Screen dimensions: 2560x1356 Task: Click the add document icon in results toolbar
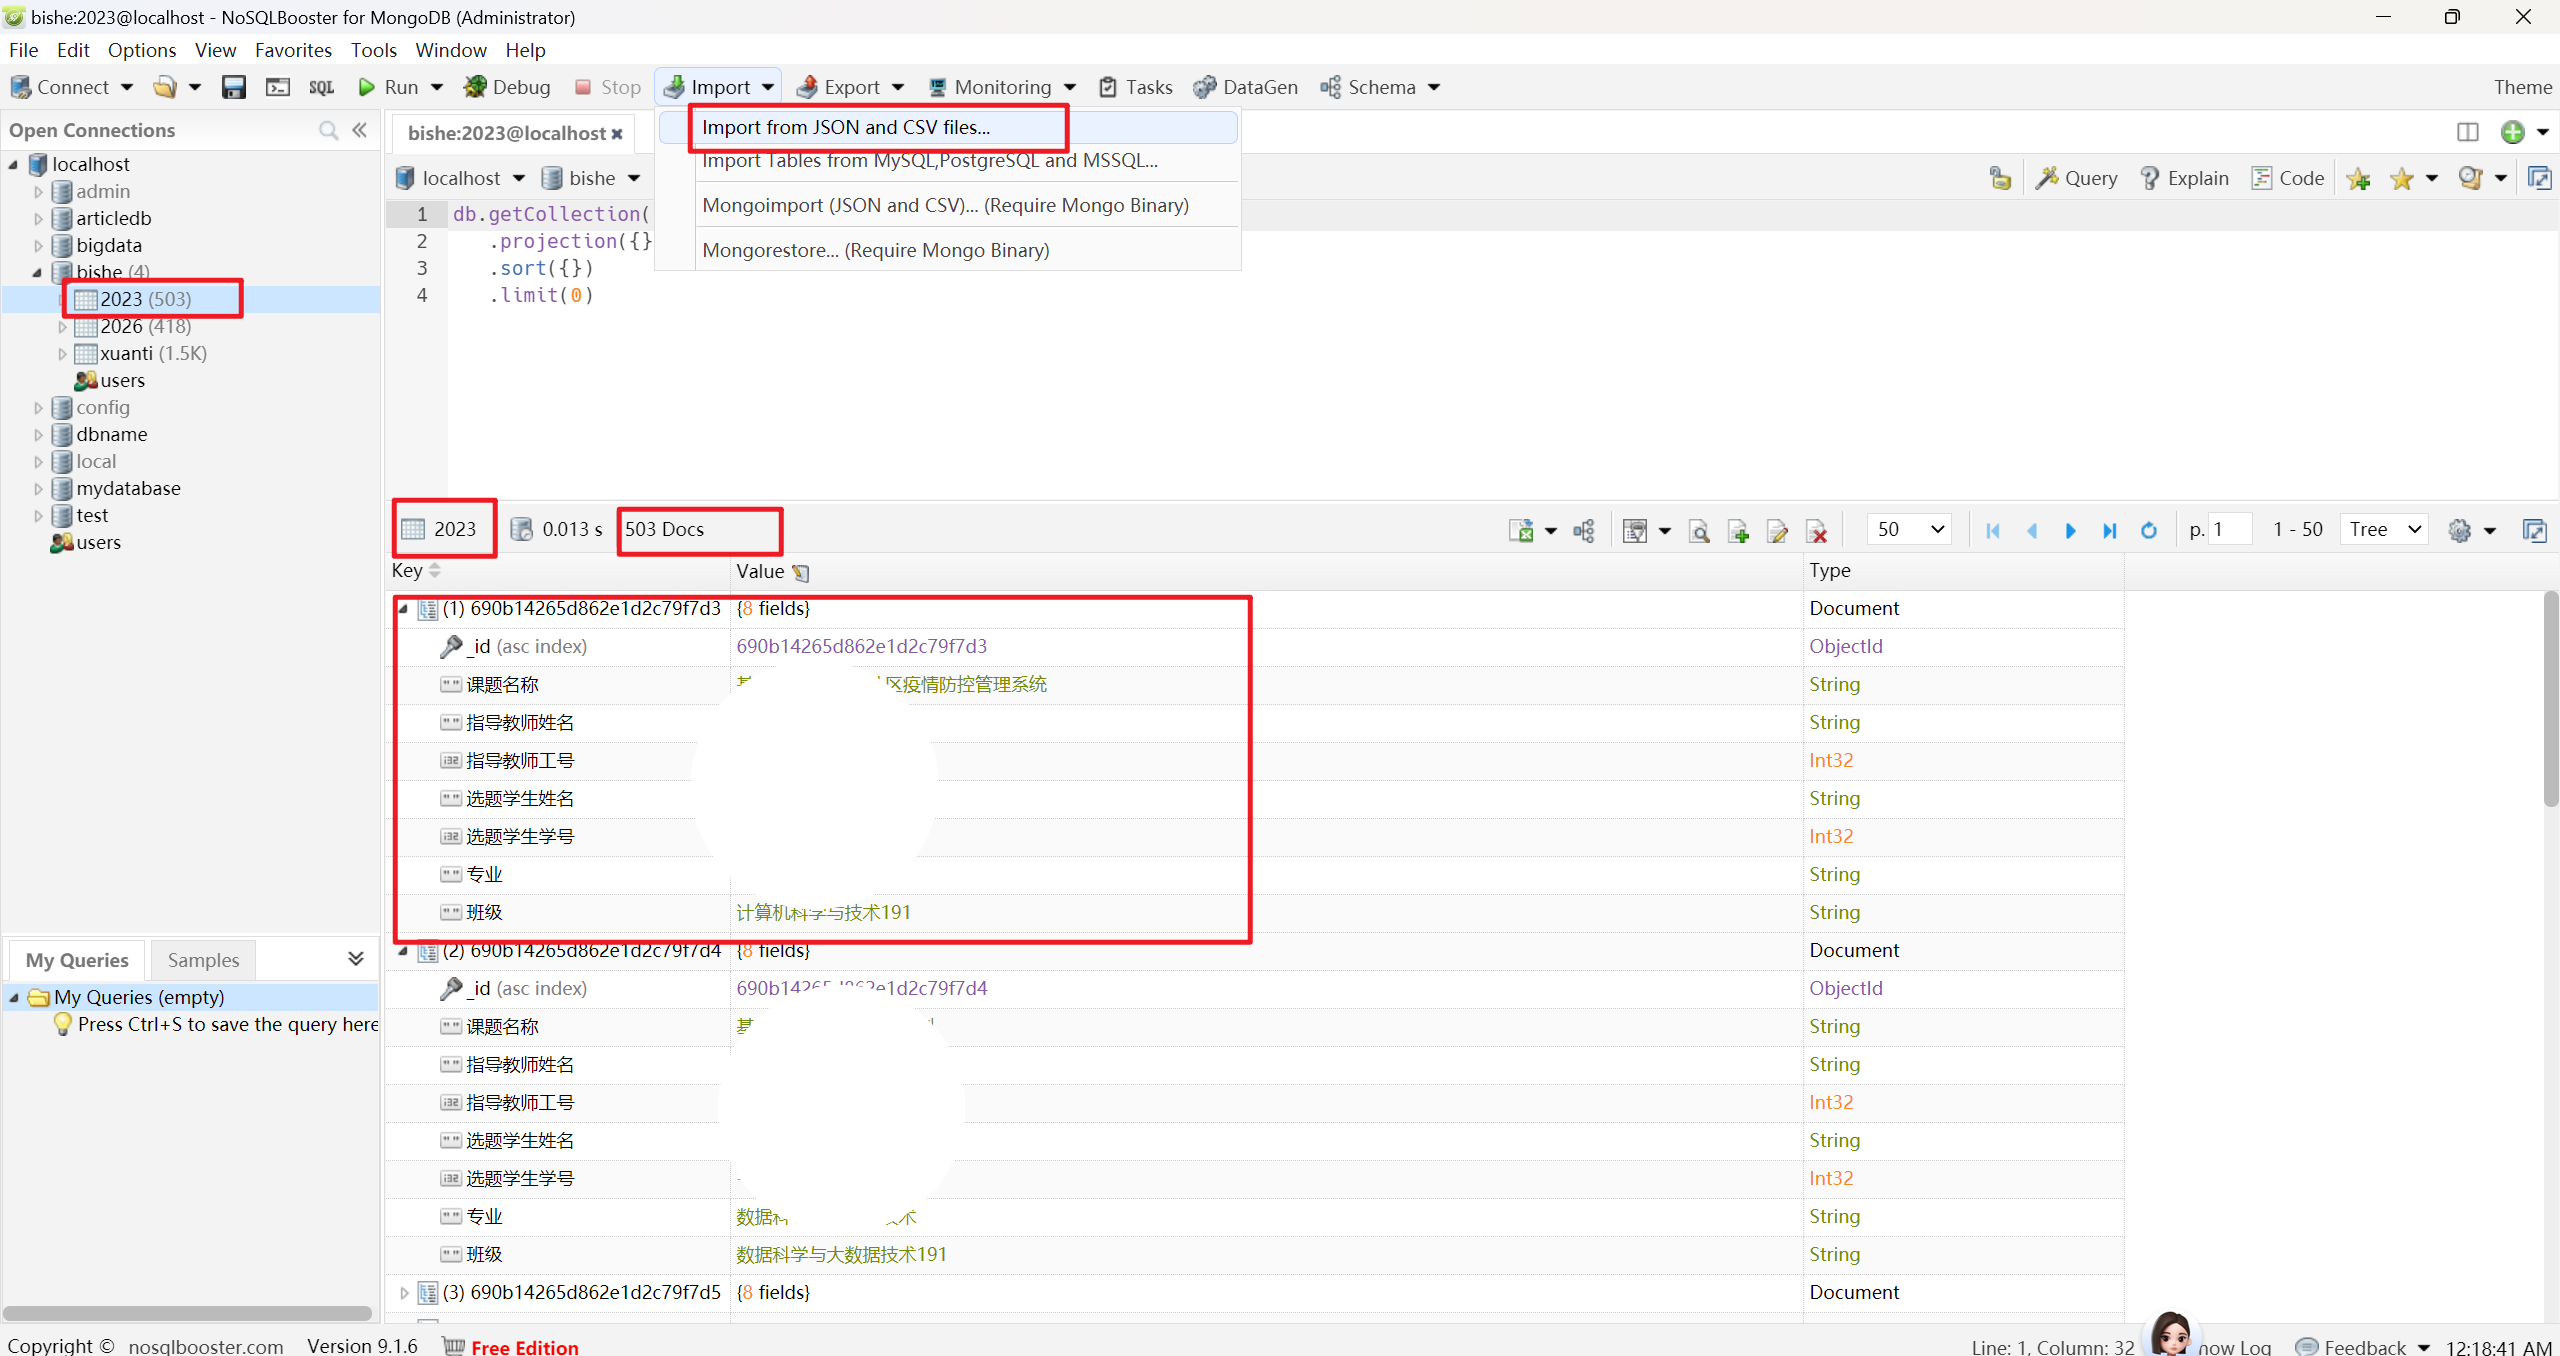1738,531
